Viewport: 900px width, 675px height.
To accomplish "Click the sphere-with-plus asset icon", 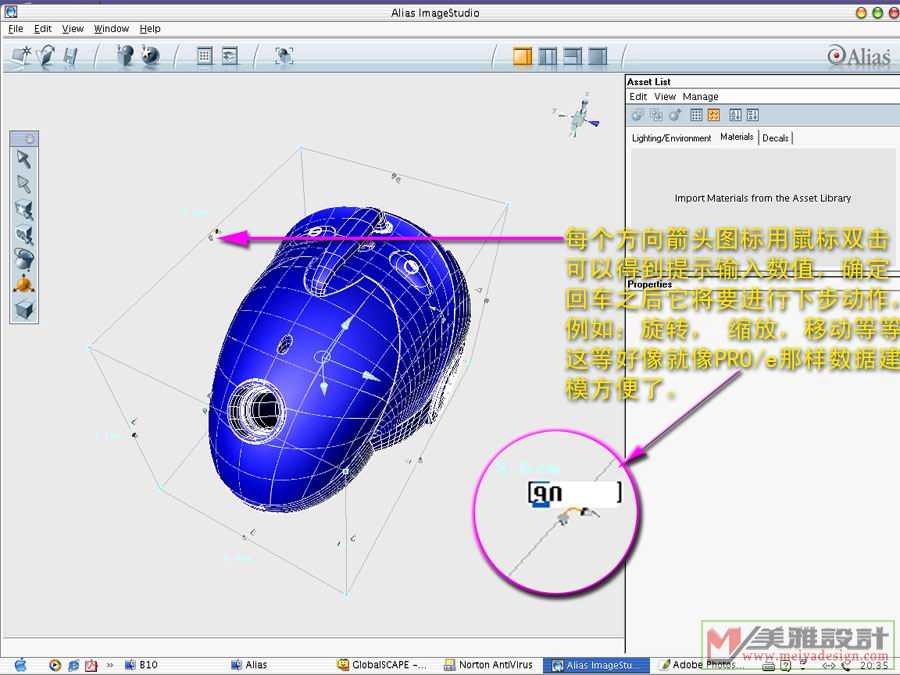I will [676, 115].
